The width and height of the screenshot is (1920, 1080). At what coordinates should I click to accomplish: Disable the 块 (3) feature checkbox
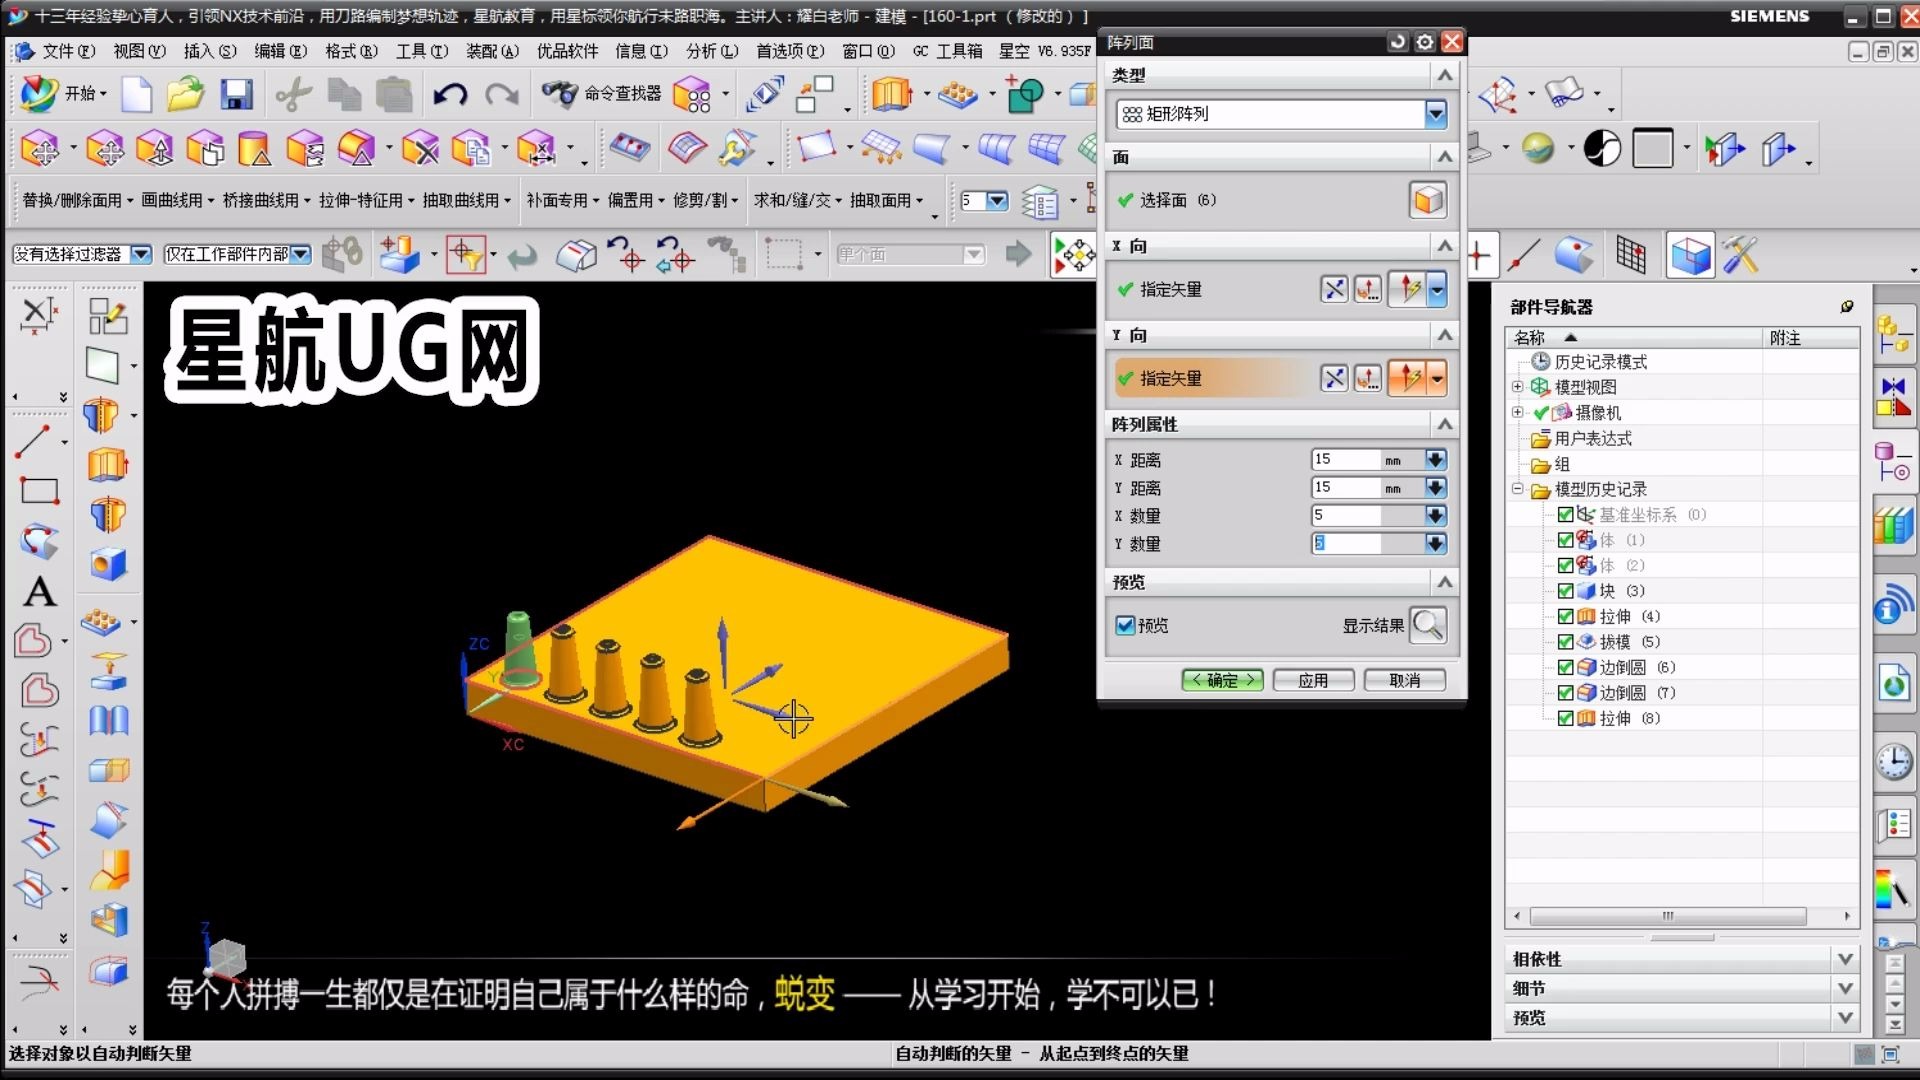tap(1566, 590)
